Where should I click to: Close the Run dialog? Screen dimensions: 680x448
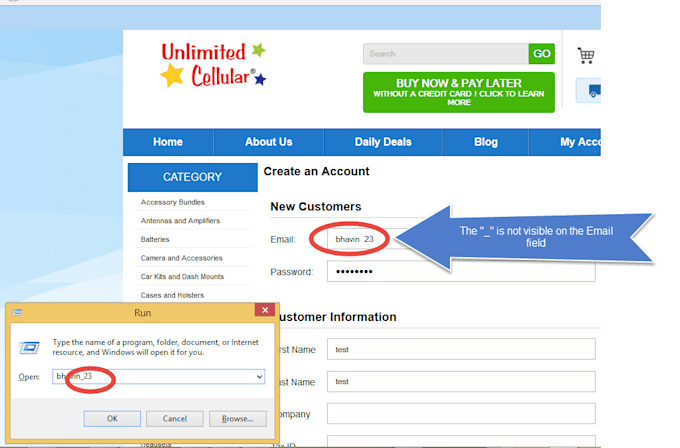(265, 310)
